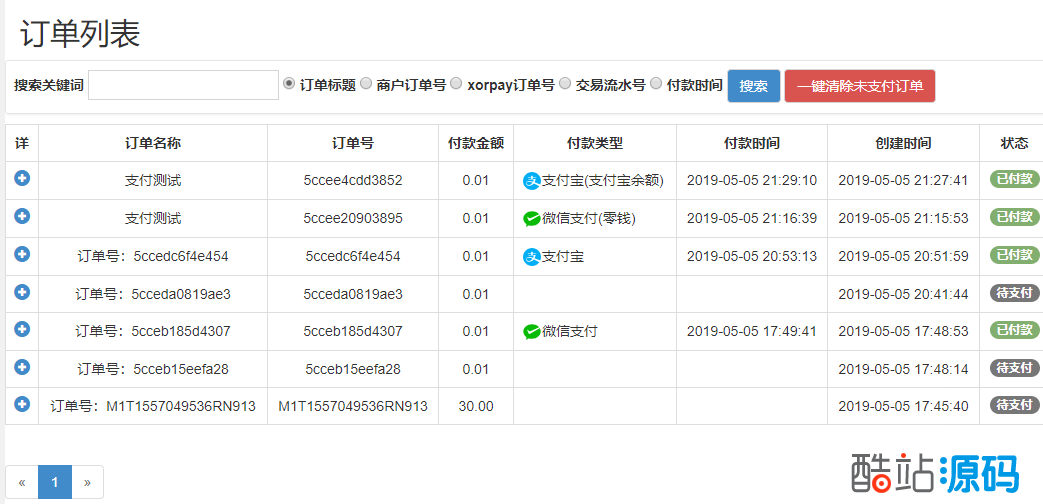Expand details for order 5ccee20903895
Image resolution: width=1043 pixels, height=504 pixels.
coord(22,216)
